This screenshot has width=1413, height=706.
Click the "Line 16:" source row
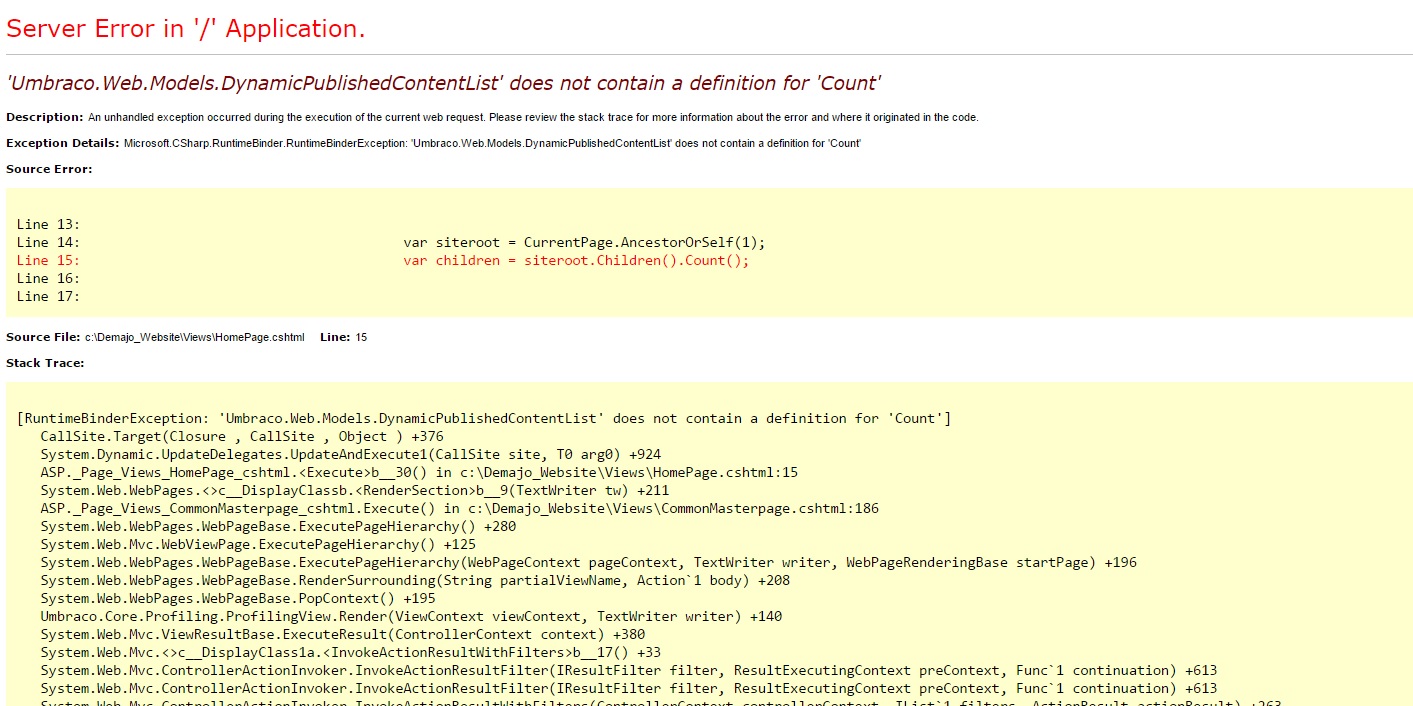click(x=48, y=278)
